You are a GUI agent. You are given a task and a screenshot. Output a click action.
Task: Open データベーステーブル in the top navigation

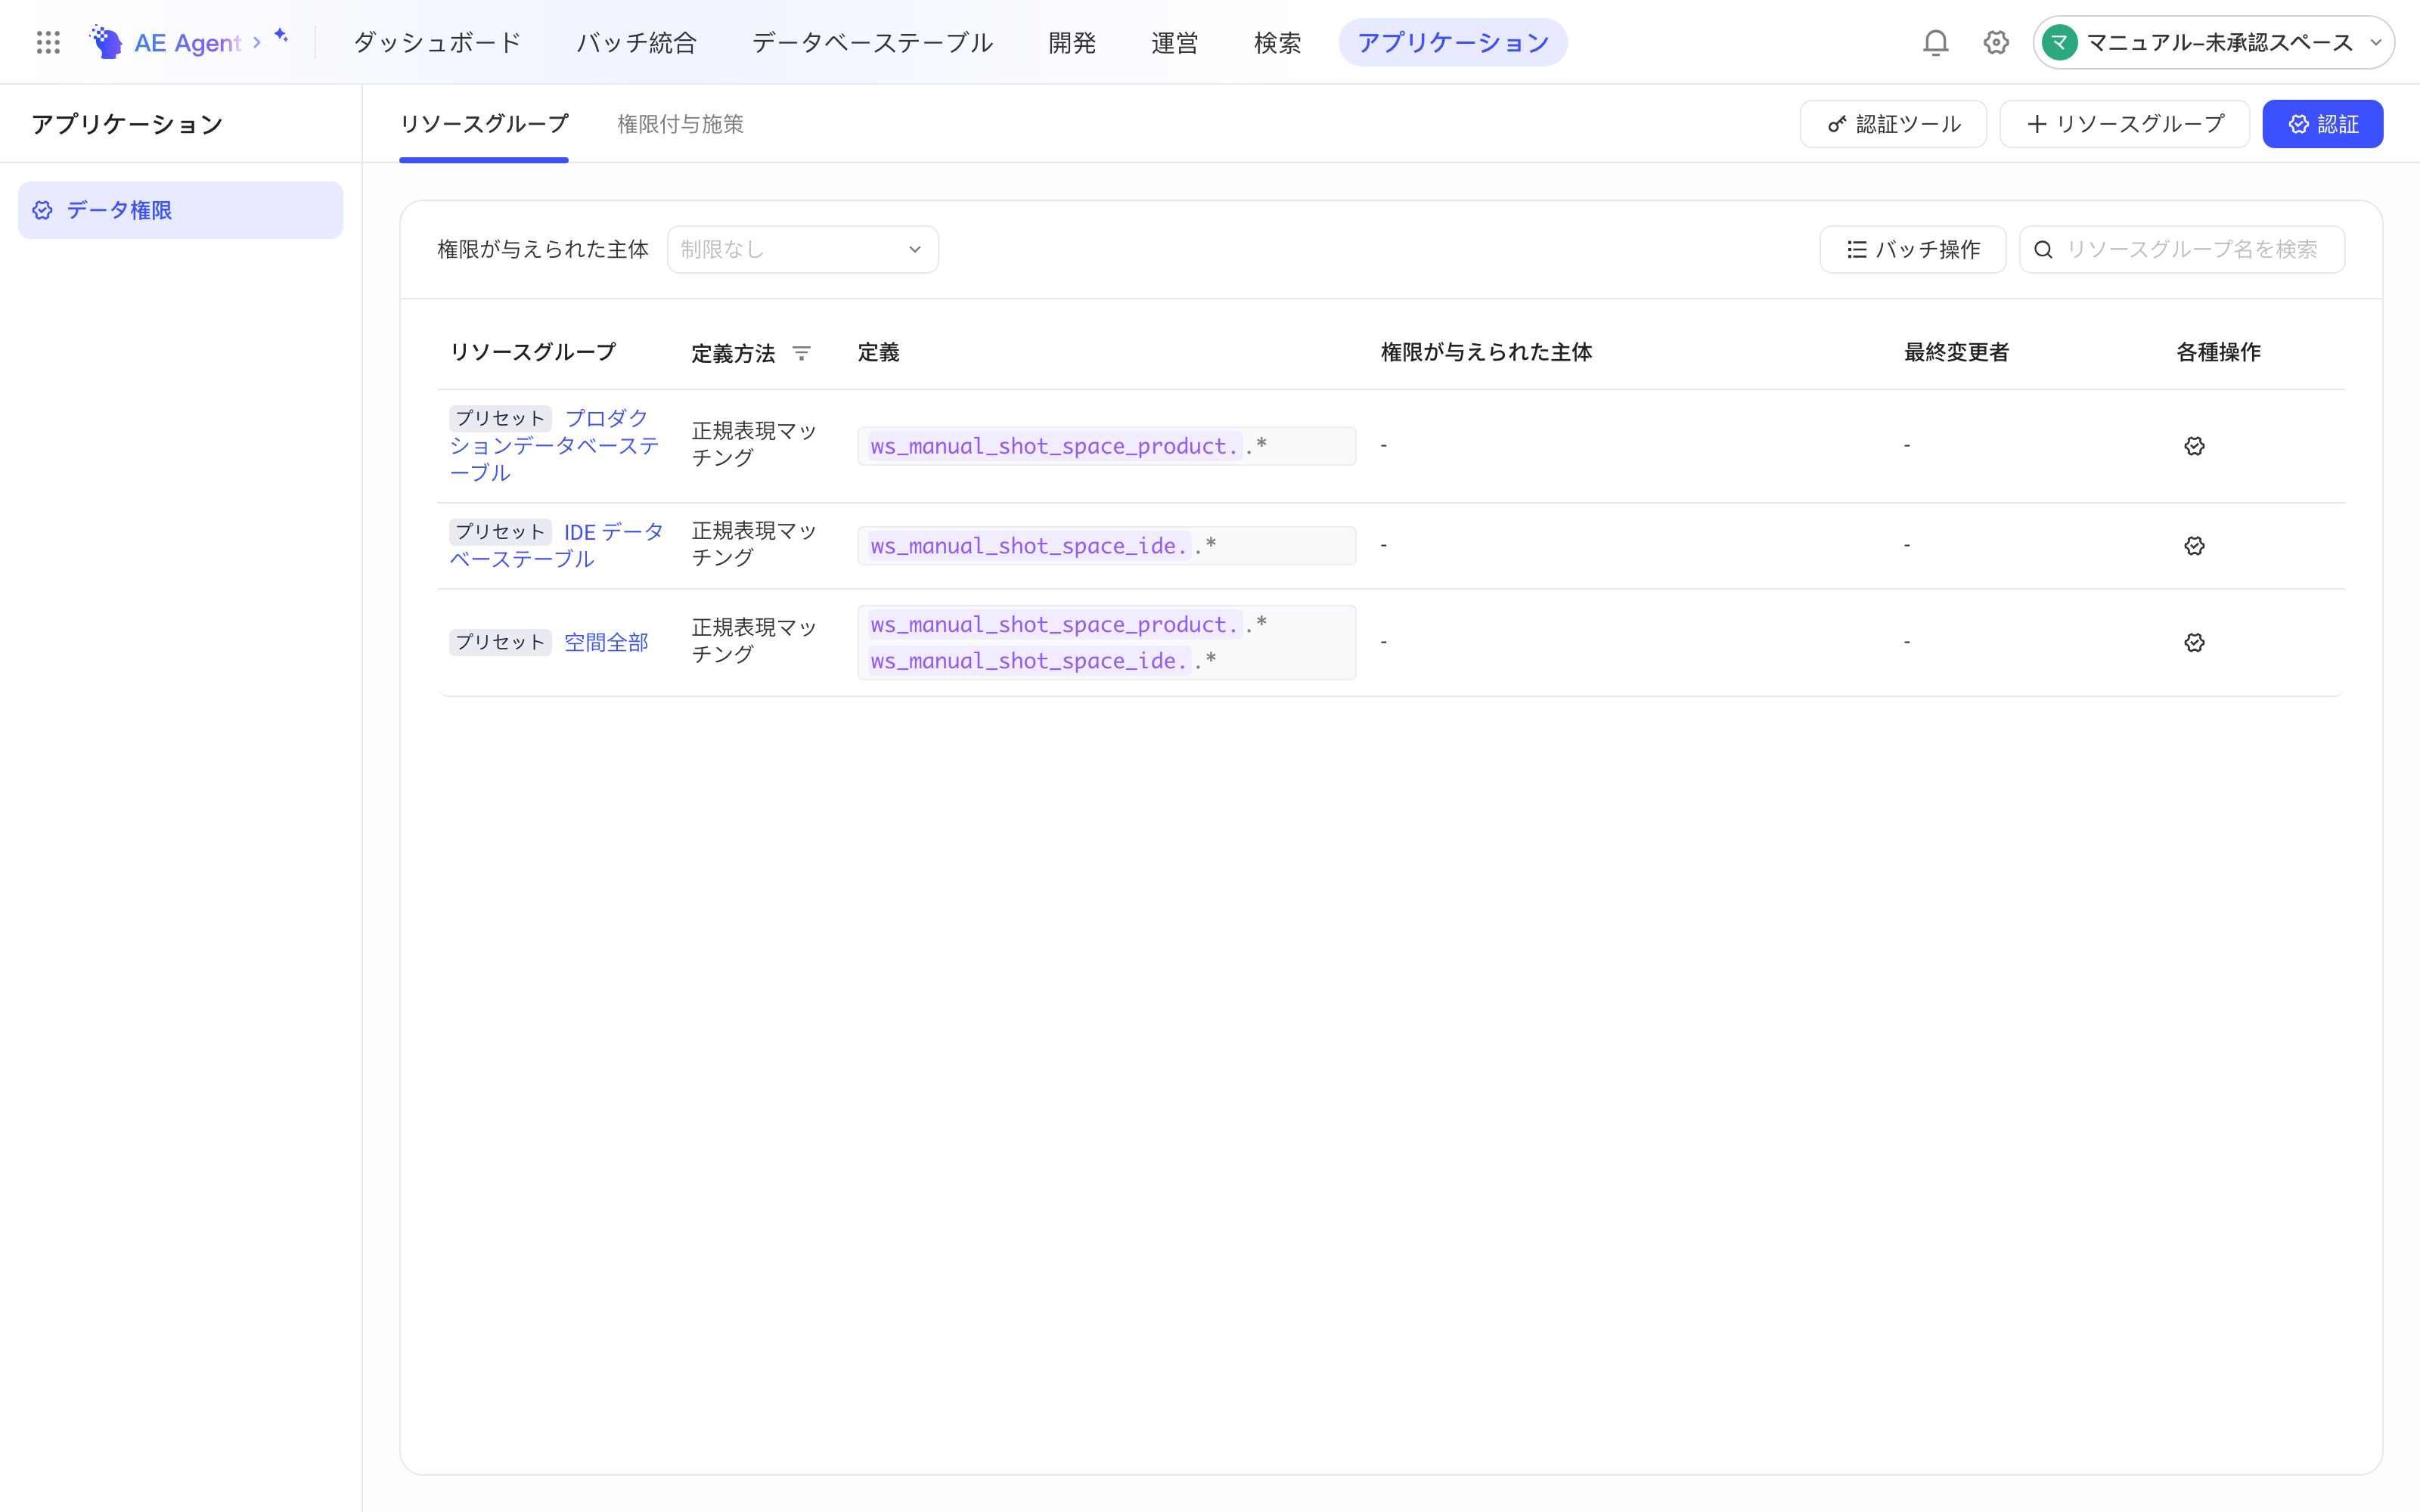pos(872,43)
